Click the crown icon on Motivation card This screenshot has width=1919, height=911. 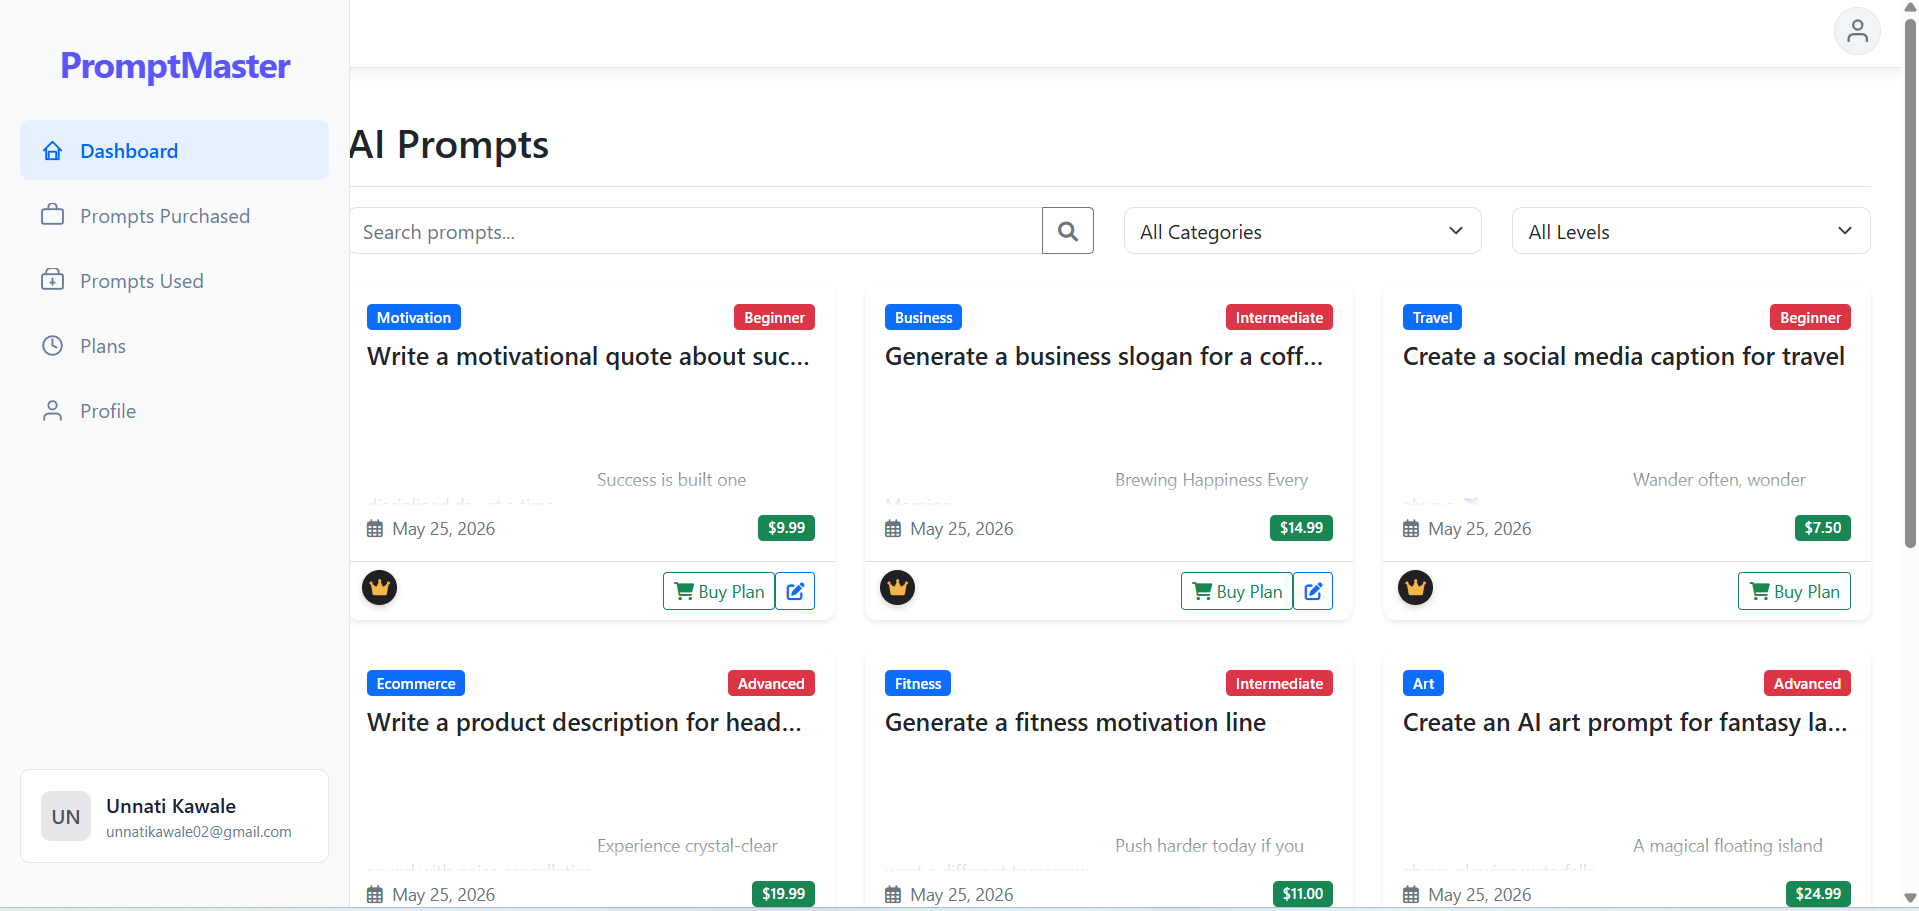pyautogui.click(x=379, y=588)
